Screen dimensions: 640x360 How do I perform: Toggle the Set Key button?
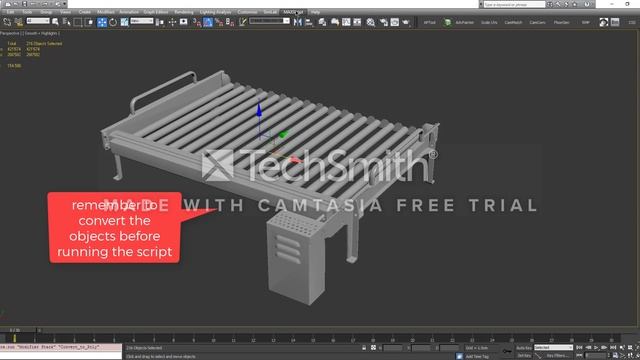tap(524, 356)
